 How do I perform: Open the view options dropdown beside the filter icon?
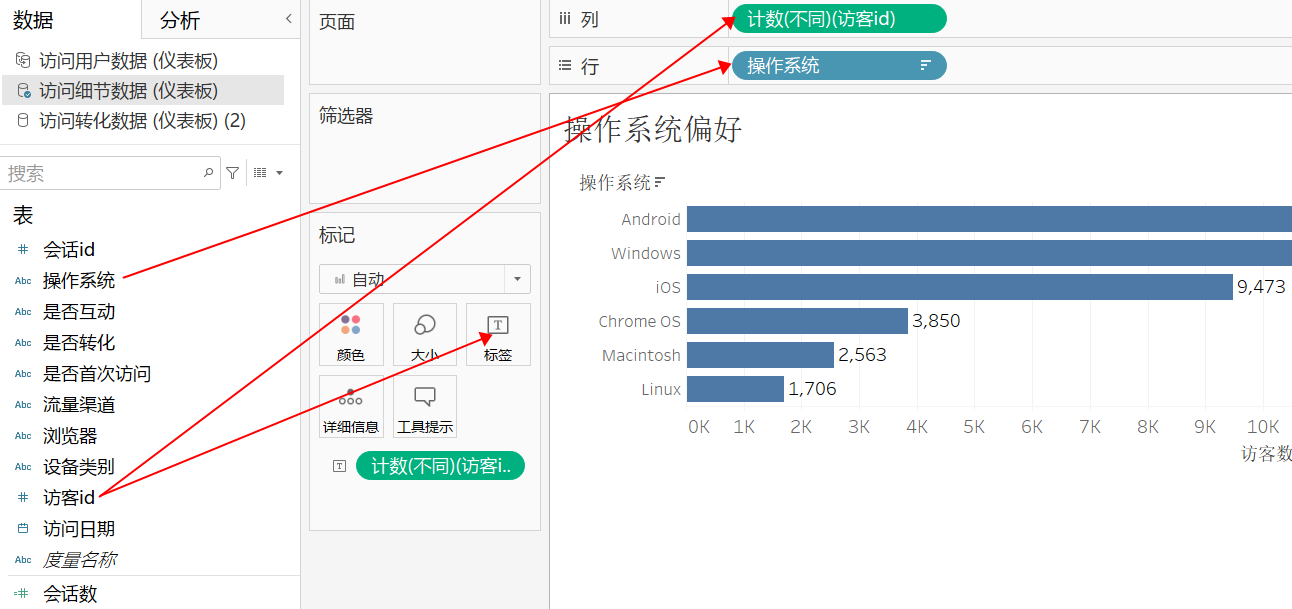(268, 173)
